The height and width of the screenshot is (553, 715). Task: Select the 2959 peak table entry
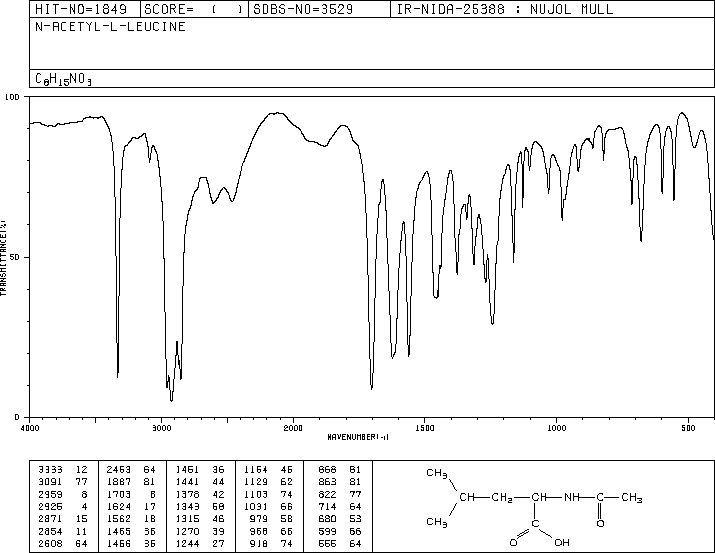tap(50, 494)
